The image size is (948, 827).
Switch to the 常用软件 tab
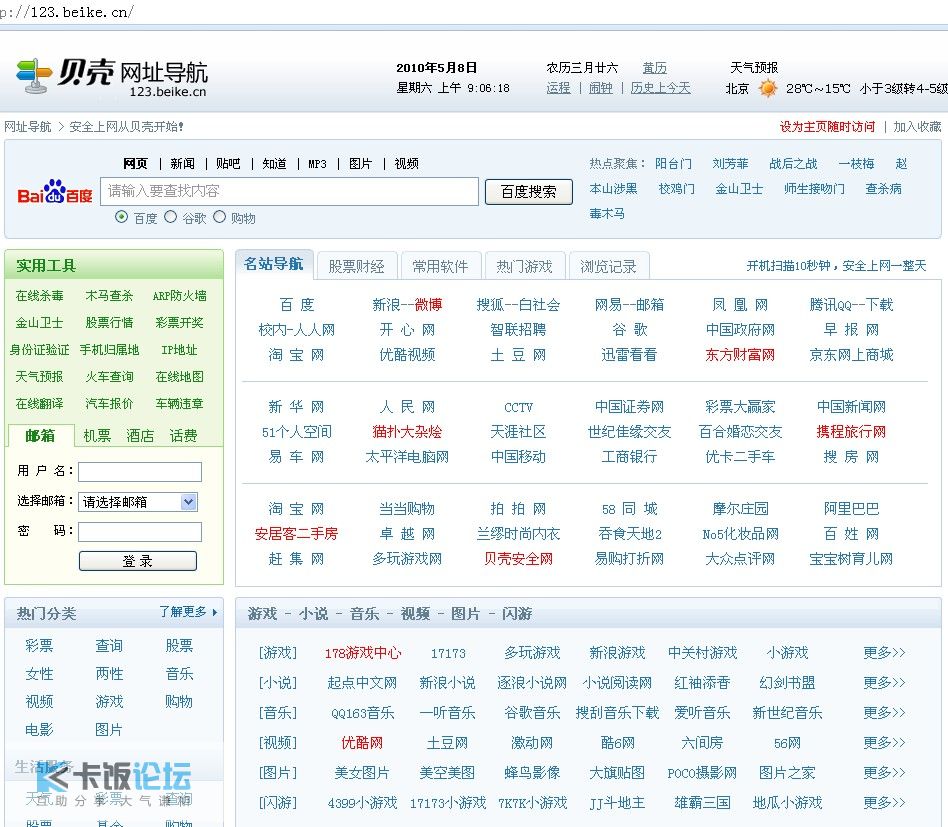pos(440,266)
